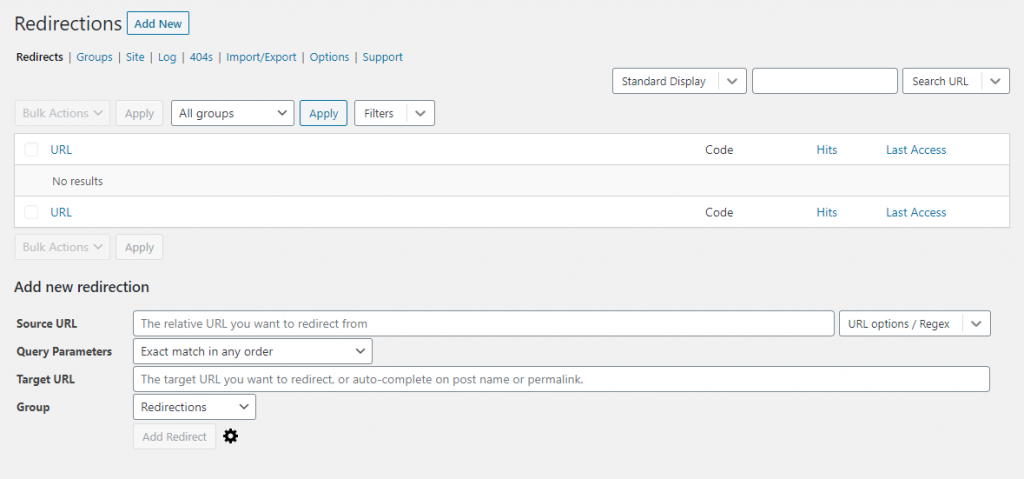Click into the Source URL field

(483, 323)
